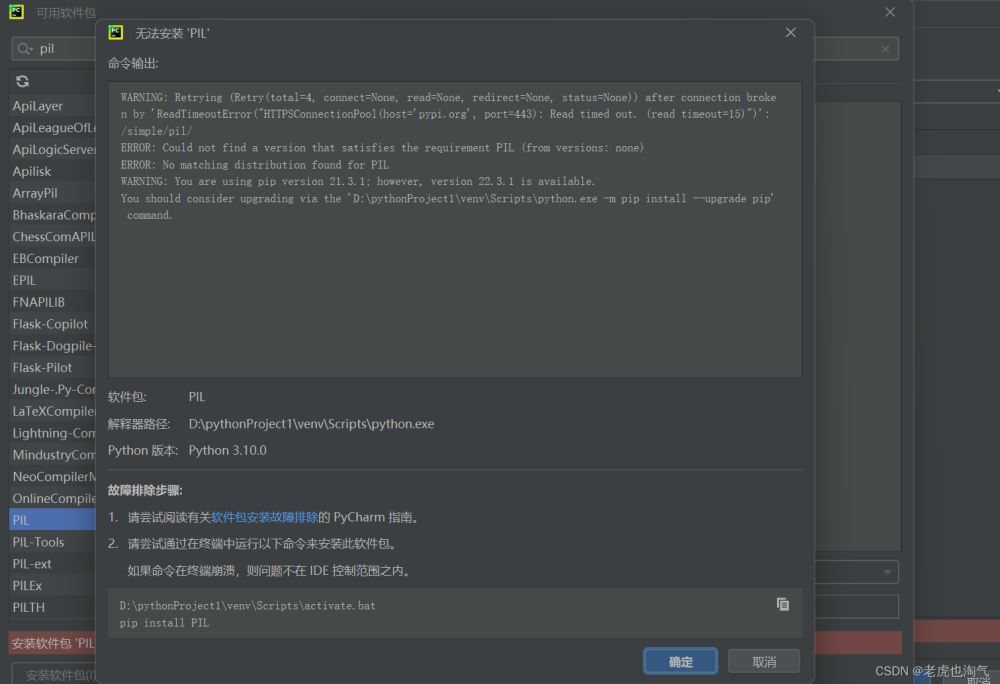Select ApiLayer package in the list
The height and width of the screenshot is (684, 1000).
tap(38, 105)
